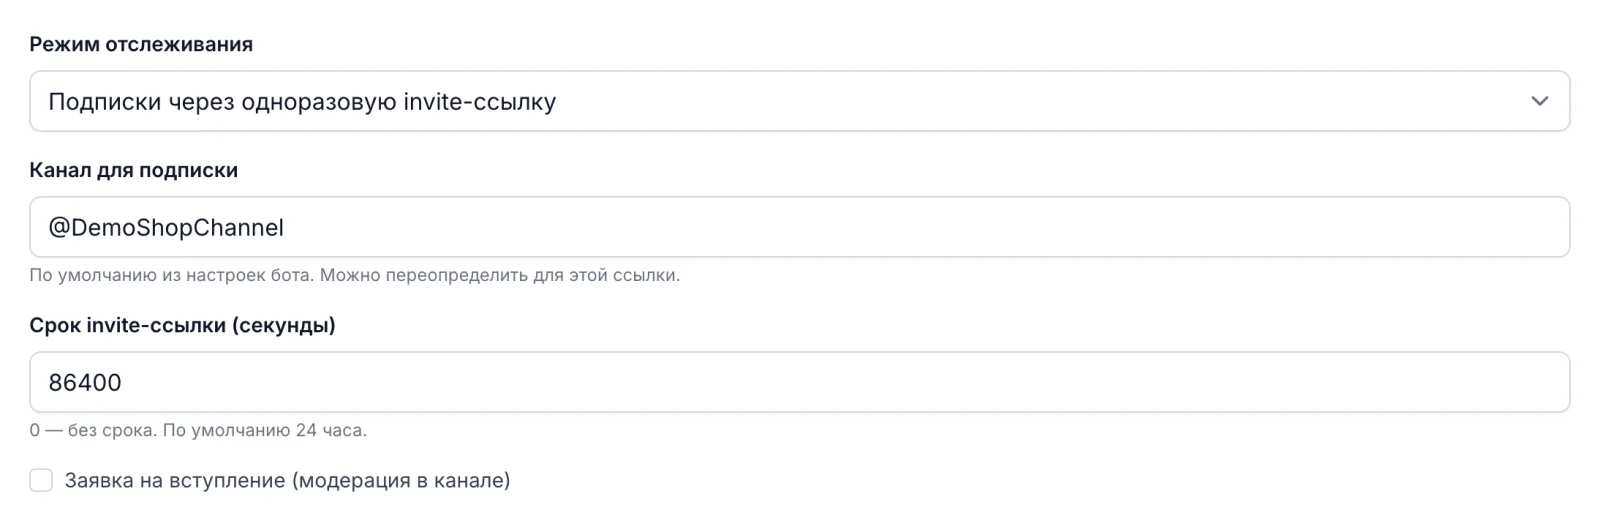Click the Канал для подписки label
This screenshot has width=1600, height=524.
(x=134, y=170)
